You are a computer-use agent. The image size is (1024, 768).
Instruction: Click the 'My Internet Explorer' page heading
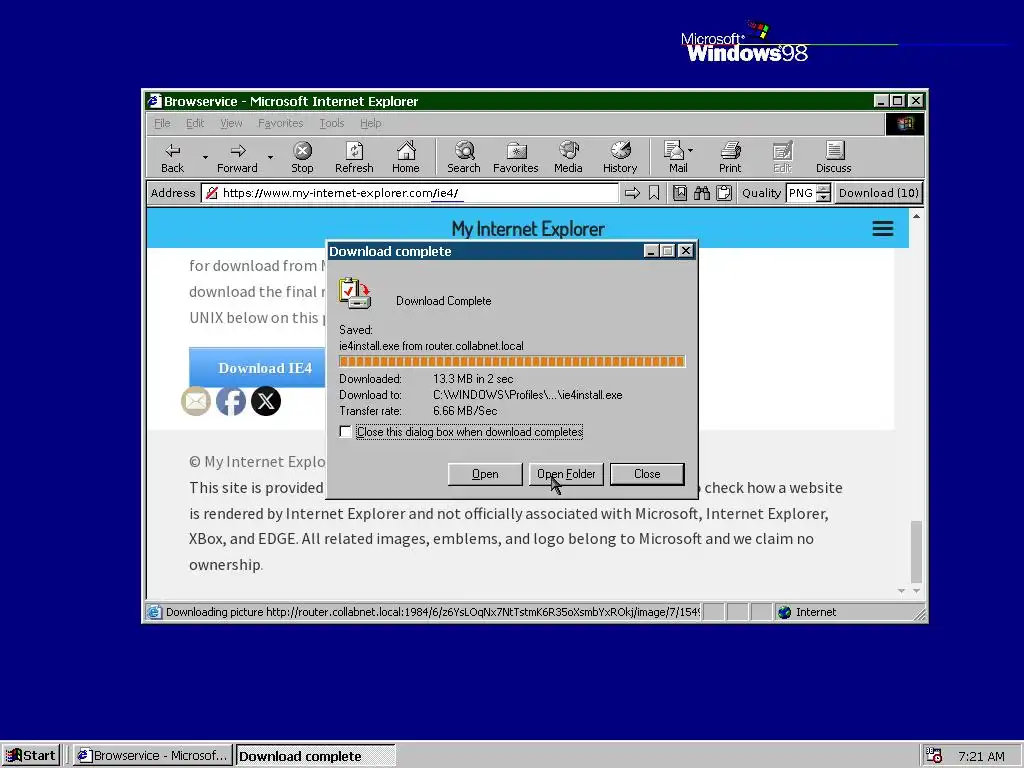[528, 229]
